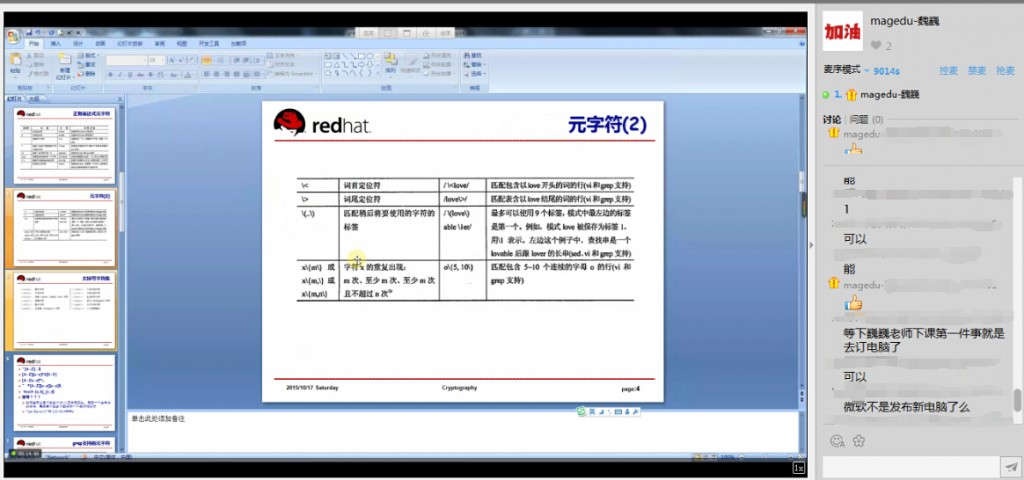Switch to the 讨论 discussion tab
This screenshot has height=480, width=1024.
pos(832,119)
